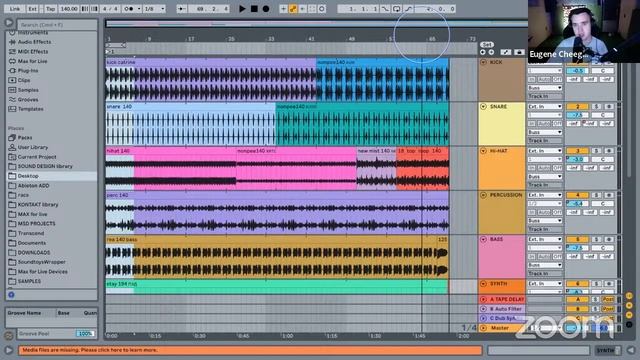
Task: Click the Capture MIDI icon
Action: [312, 9]
